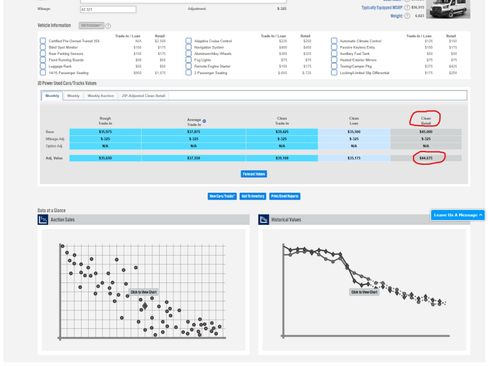The width and height of the screenshot is (488, 366).
Task: Click the Print/Email Reports button
Action: coord(285,196)
